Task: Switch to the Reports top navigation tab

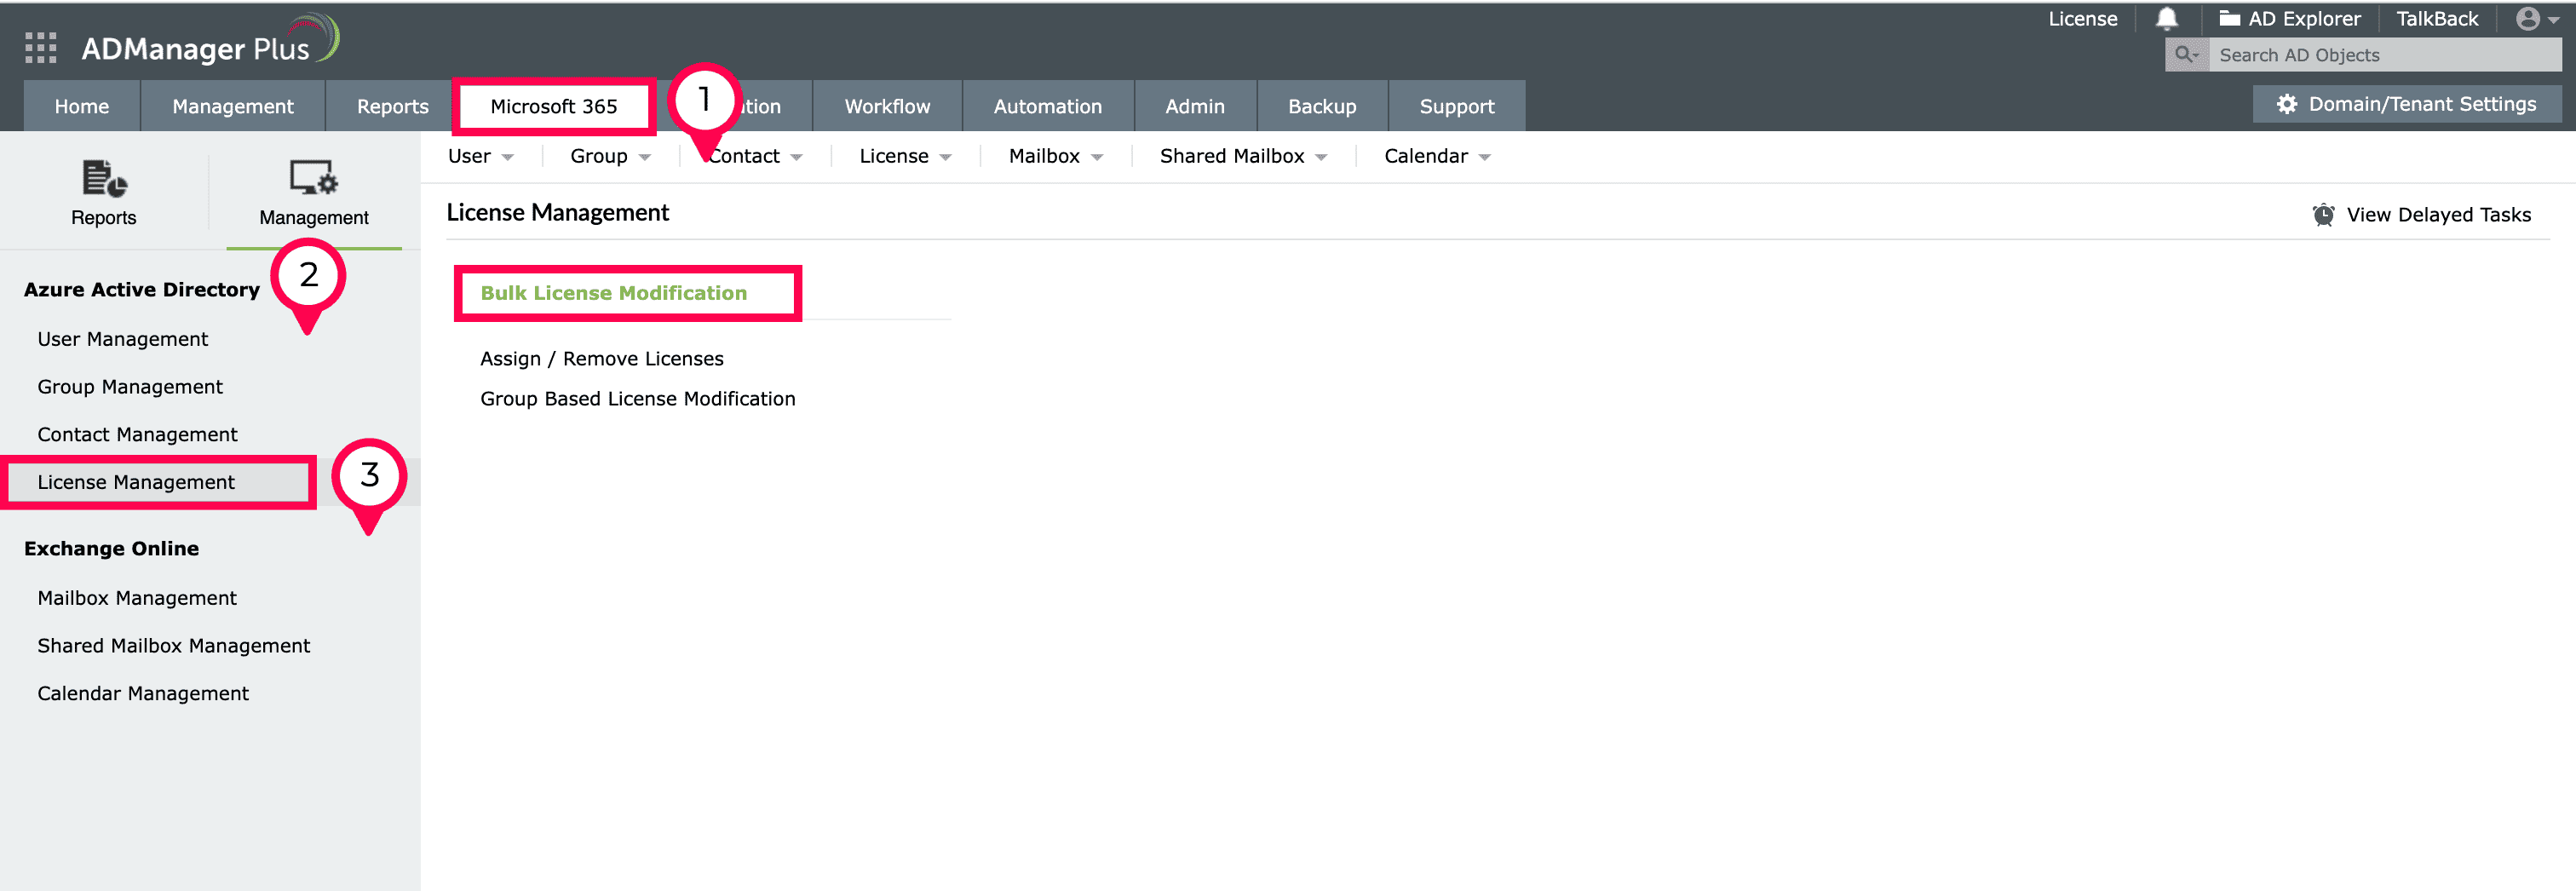Action: (392, 106)
